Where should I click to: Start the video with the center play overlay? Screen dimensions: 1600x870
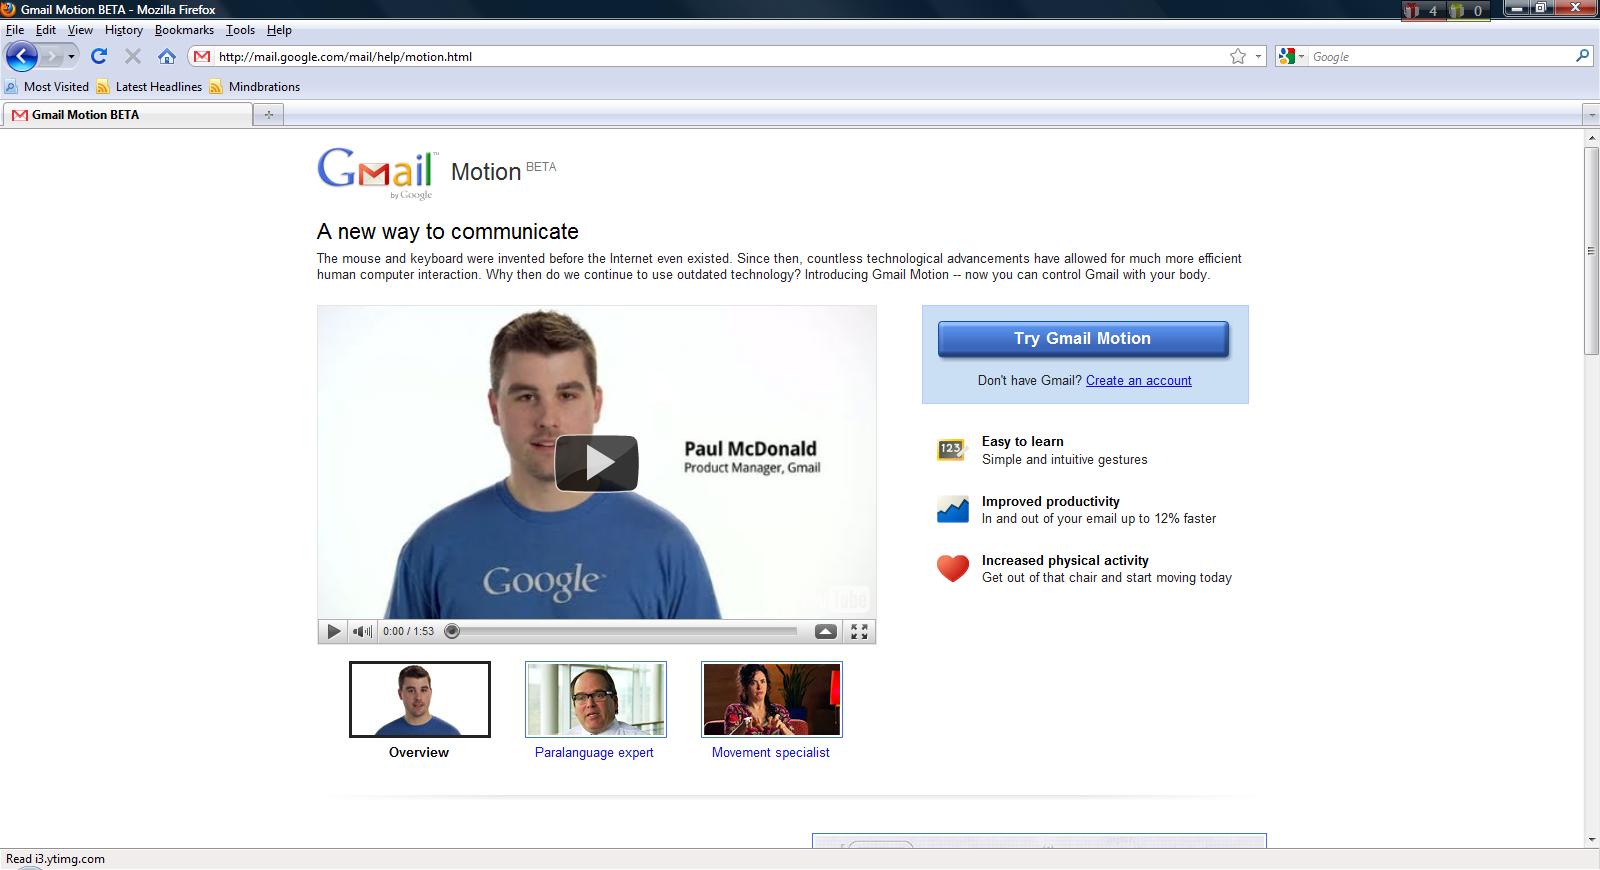[x=597, y=463]
